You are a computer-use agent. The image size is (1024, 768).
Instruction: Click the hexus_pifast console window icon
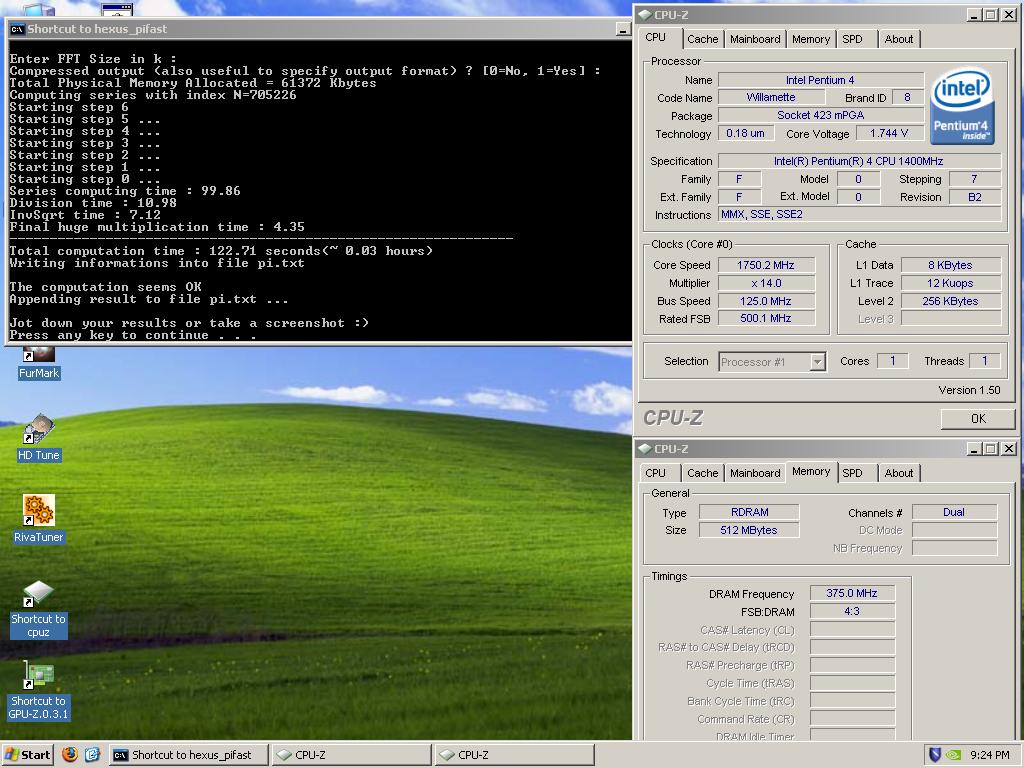tap(18, 29)
